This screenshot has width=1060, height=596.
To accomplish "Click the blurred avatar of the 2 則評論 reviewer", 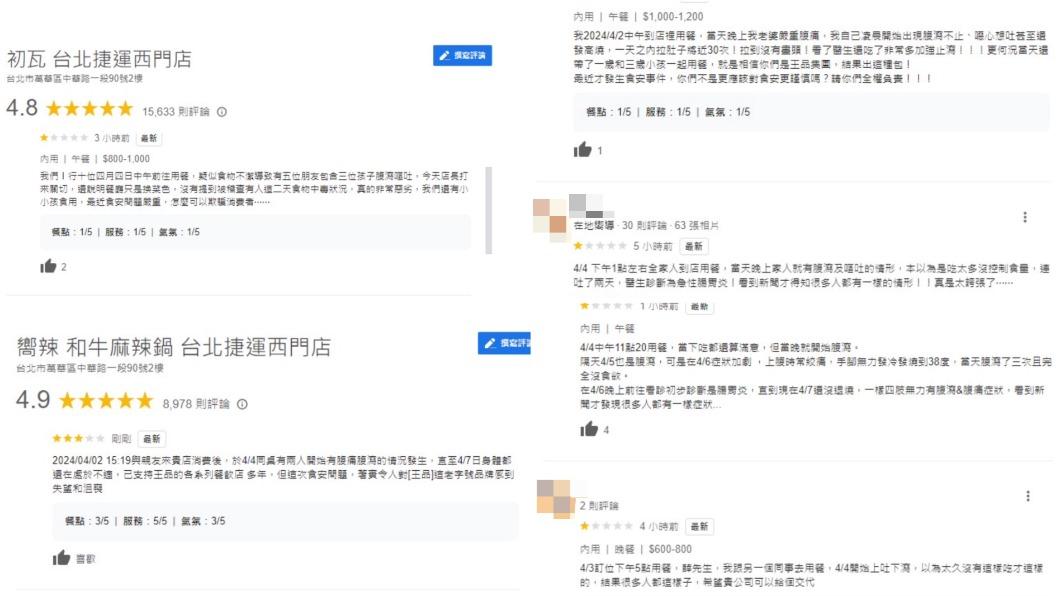I will [x=555, y=497].
